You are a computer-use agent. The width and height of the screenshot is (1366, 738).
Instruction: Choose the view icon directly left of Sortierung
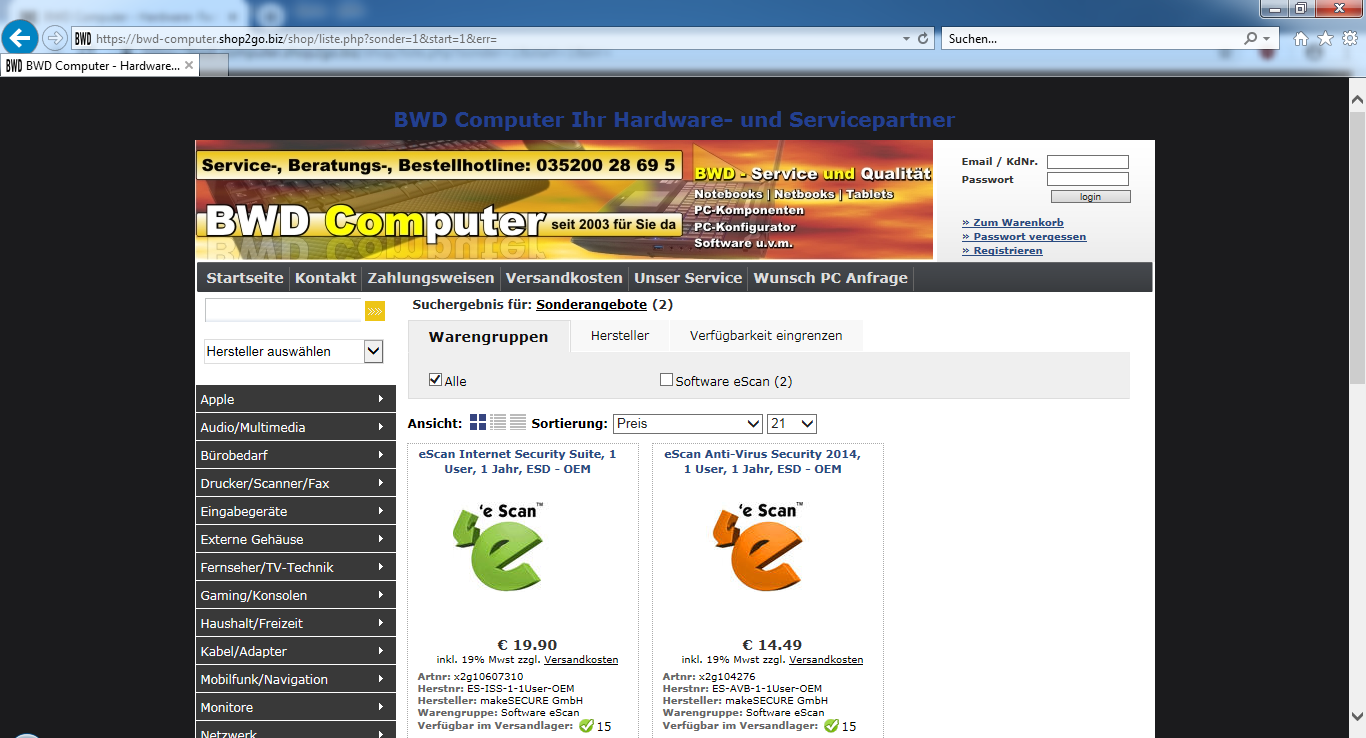(x=518, y=422)
